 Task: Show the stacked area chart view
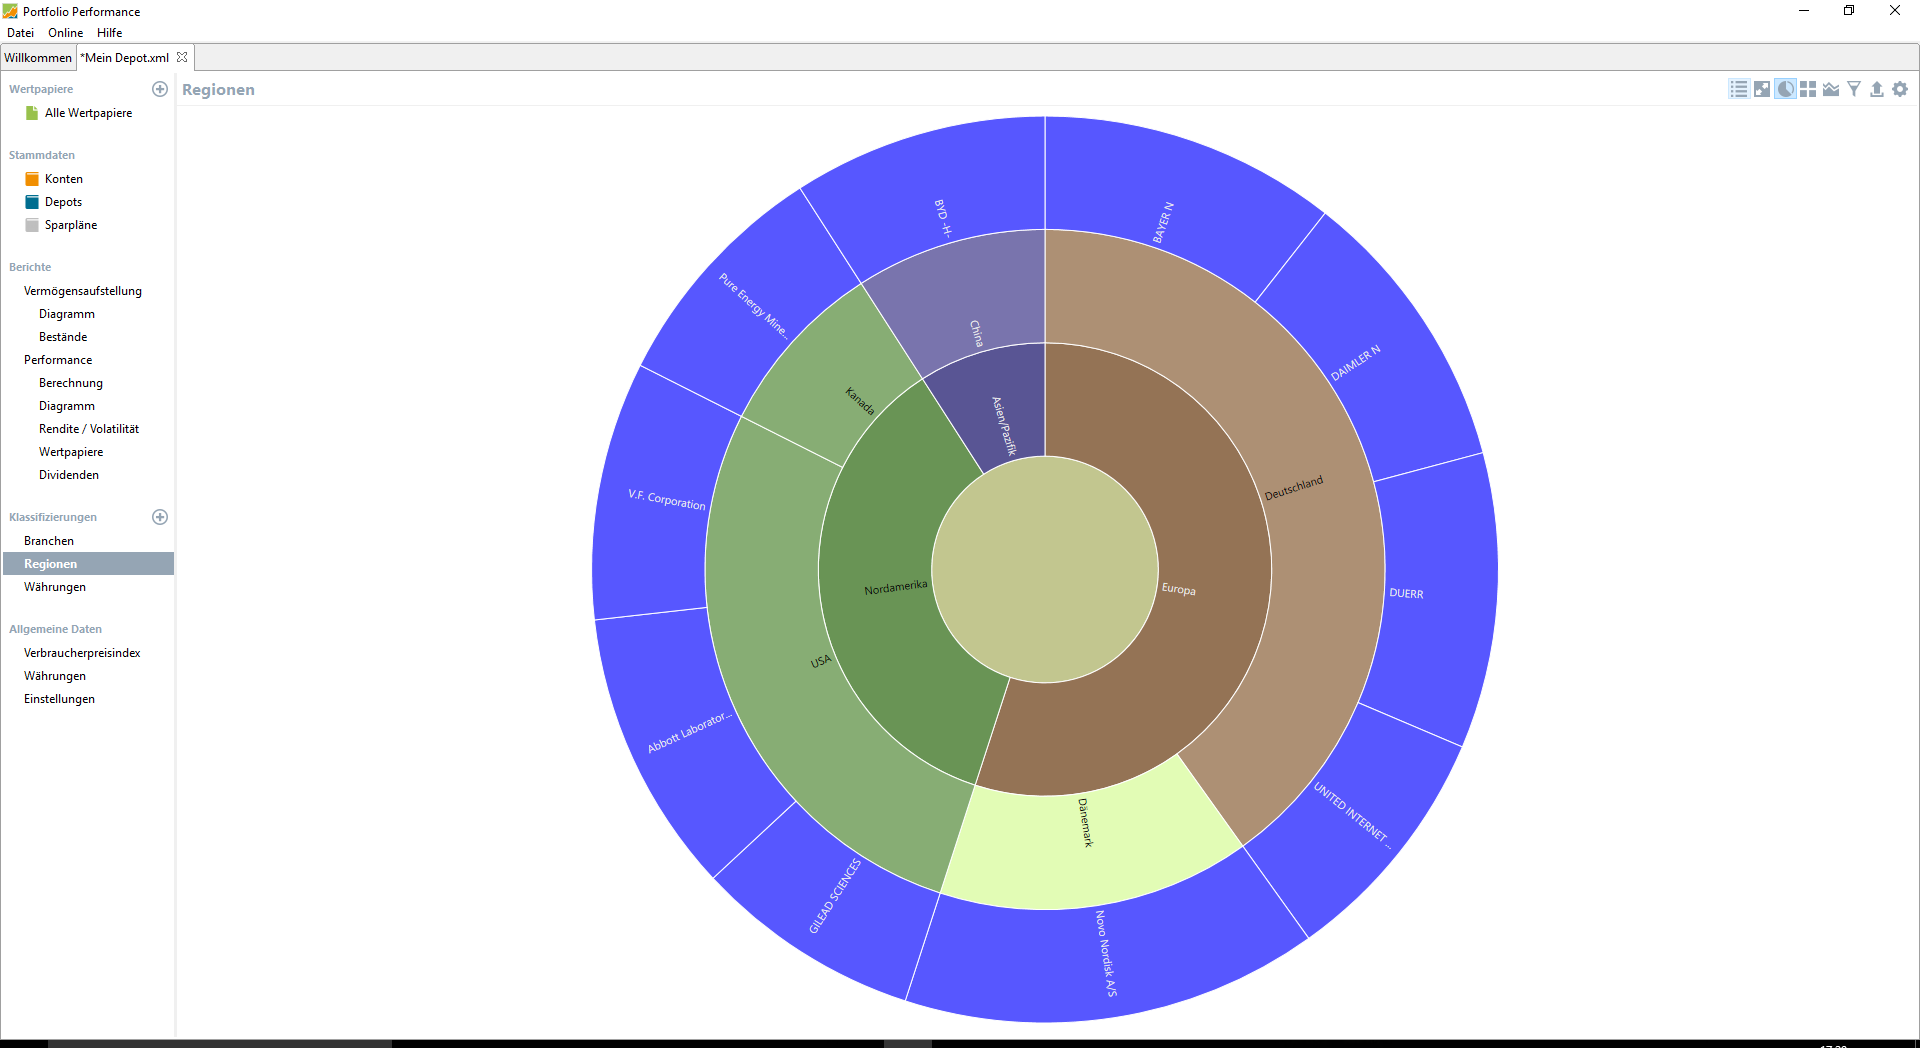pos(1831,89)
